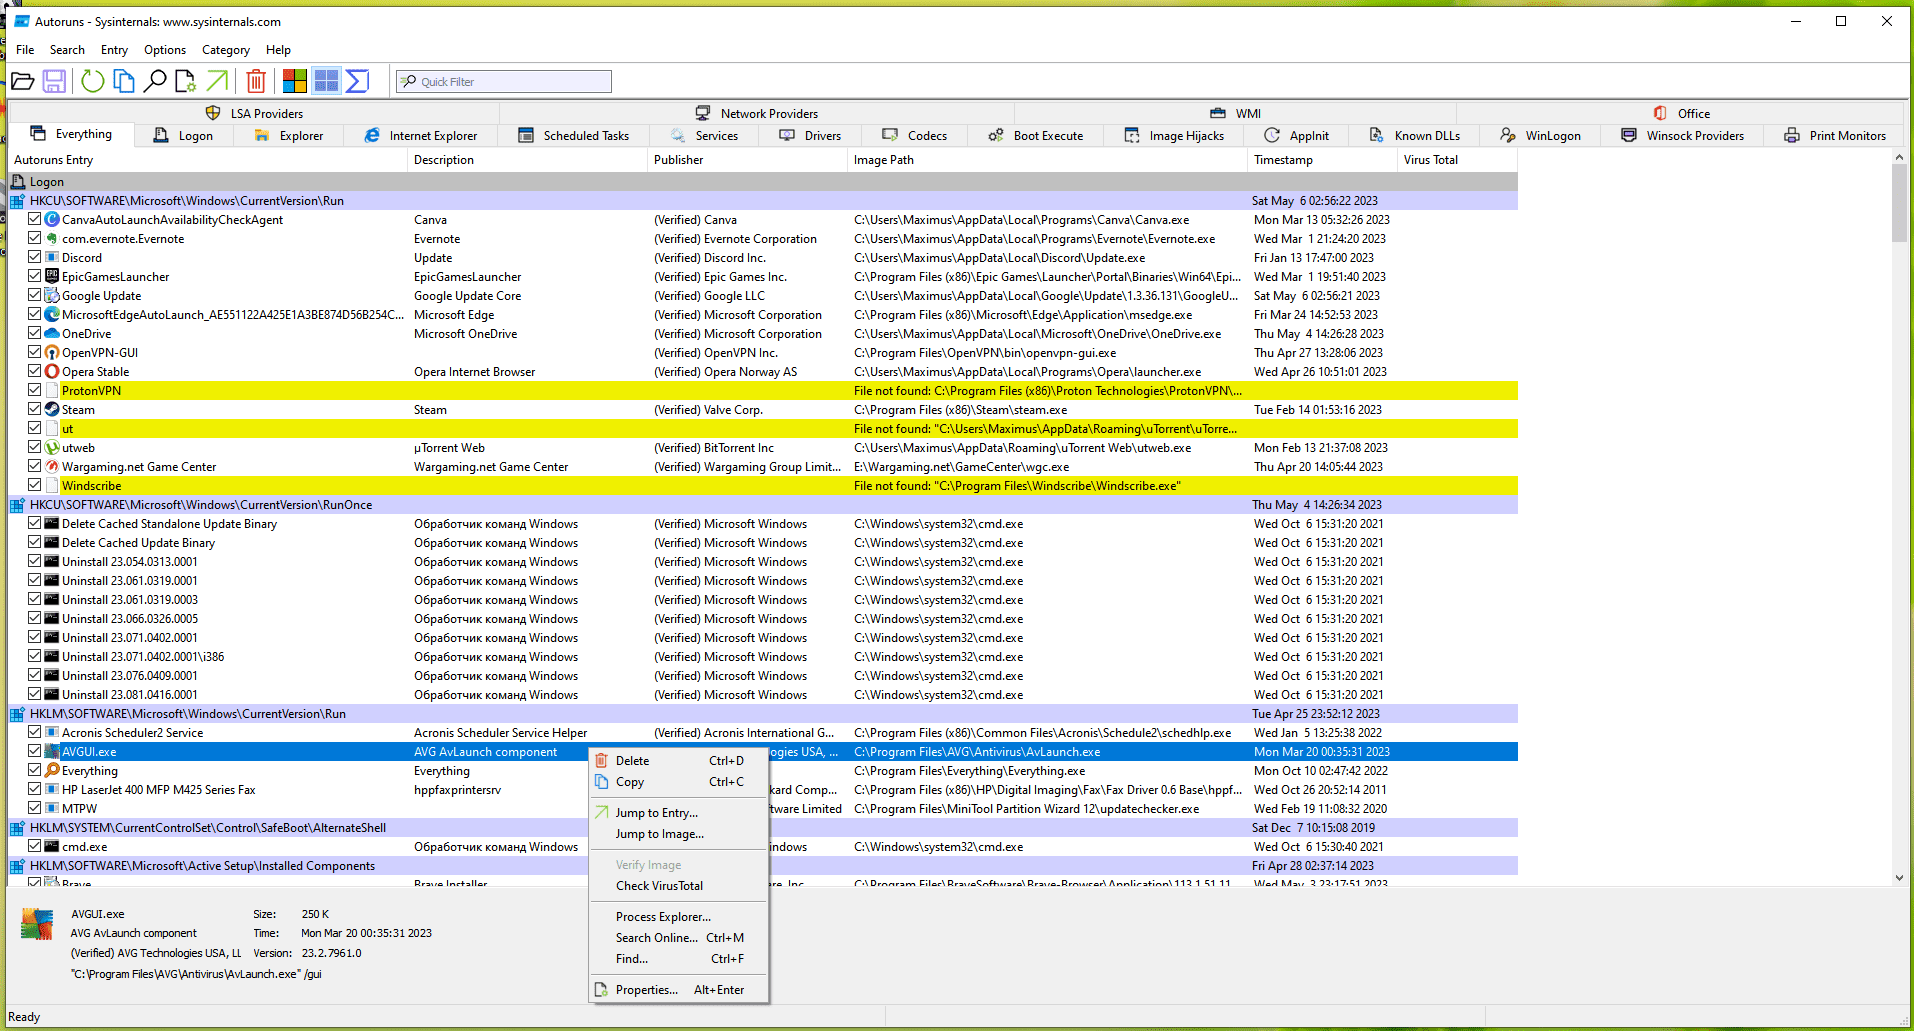Click the OpenVPN-GUI row icon
The image size is (1914, 1031).
pos(52,353)
